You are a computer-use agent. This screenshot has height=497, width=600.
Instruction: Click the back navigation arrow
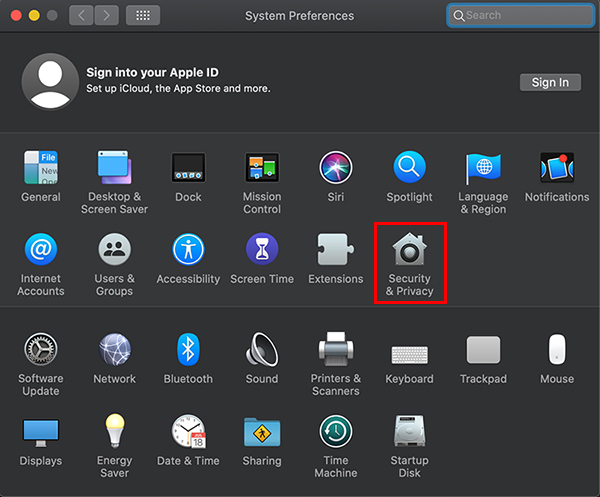click(81, 16)
